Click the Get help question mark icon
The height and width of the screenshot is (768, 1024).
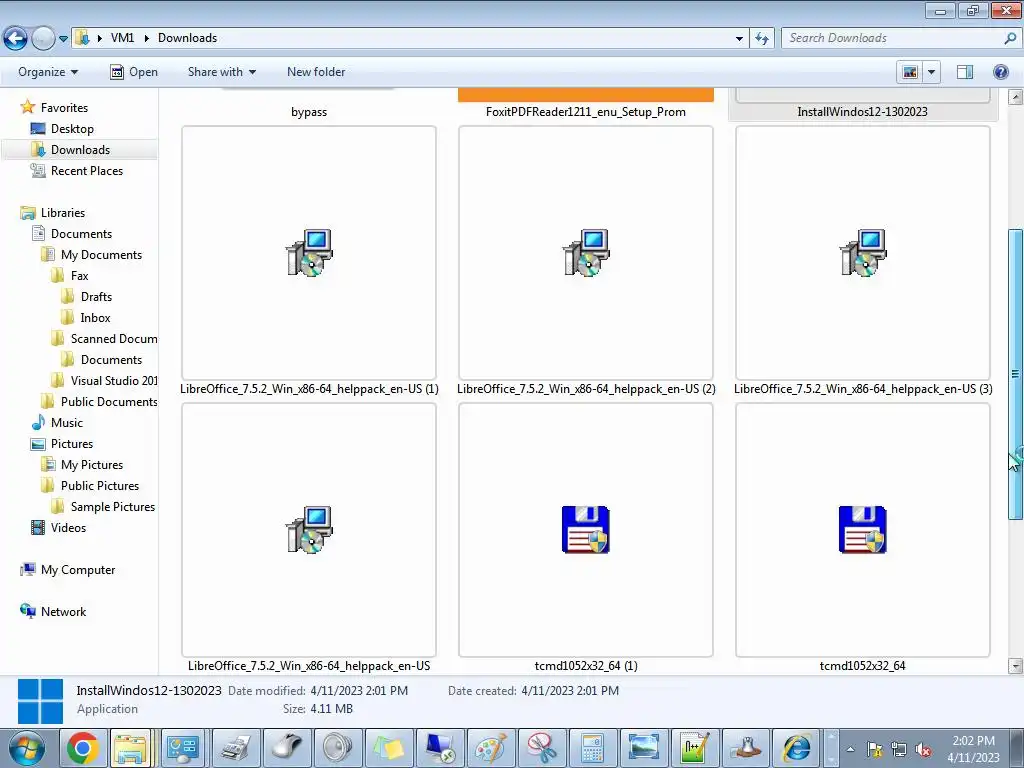[x=1000, y=72]
